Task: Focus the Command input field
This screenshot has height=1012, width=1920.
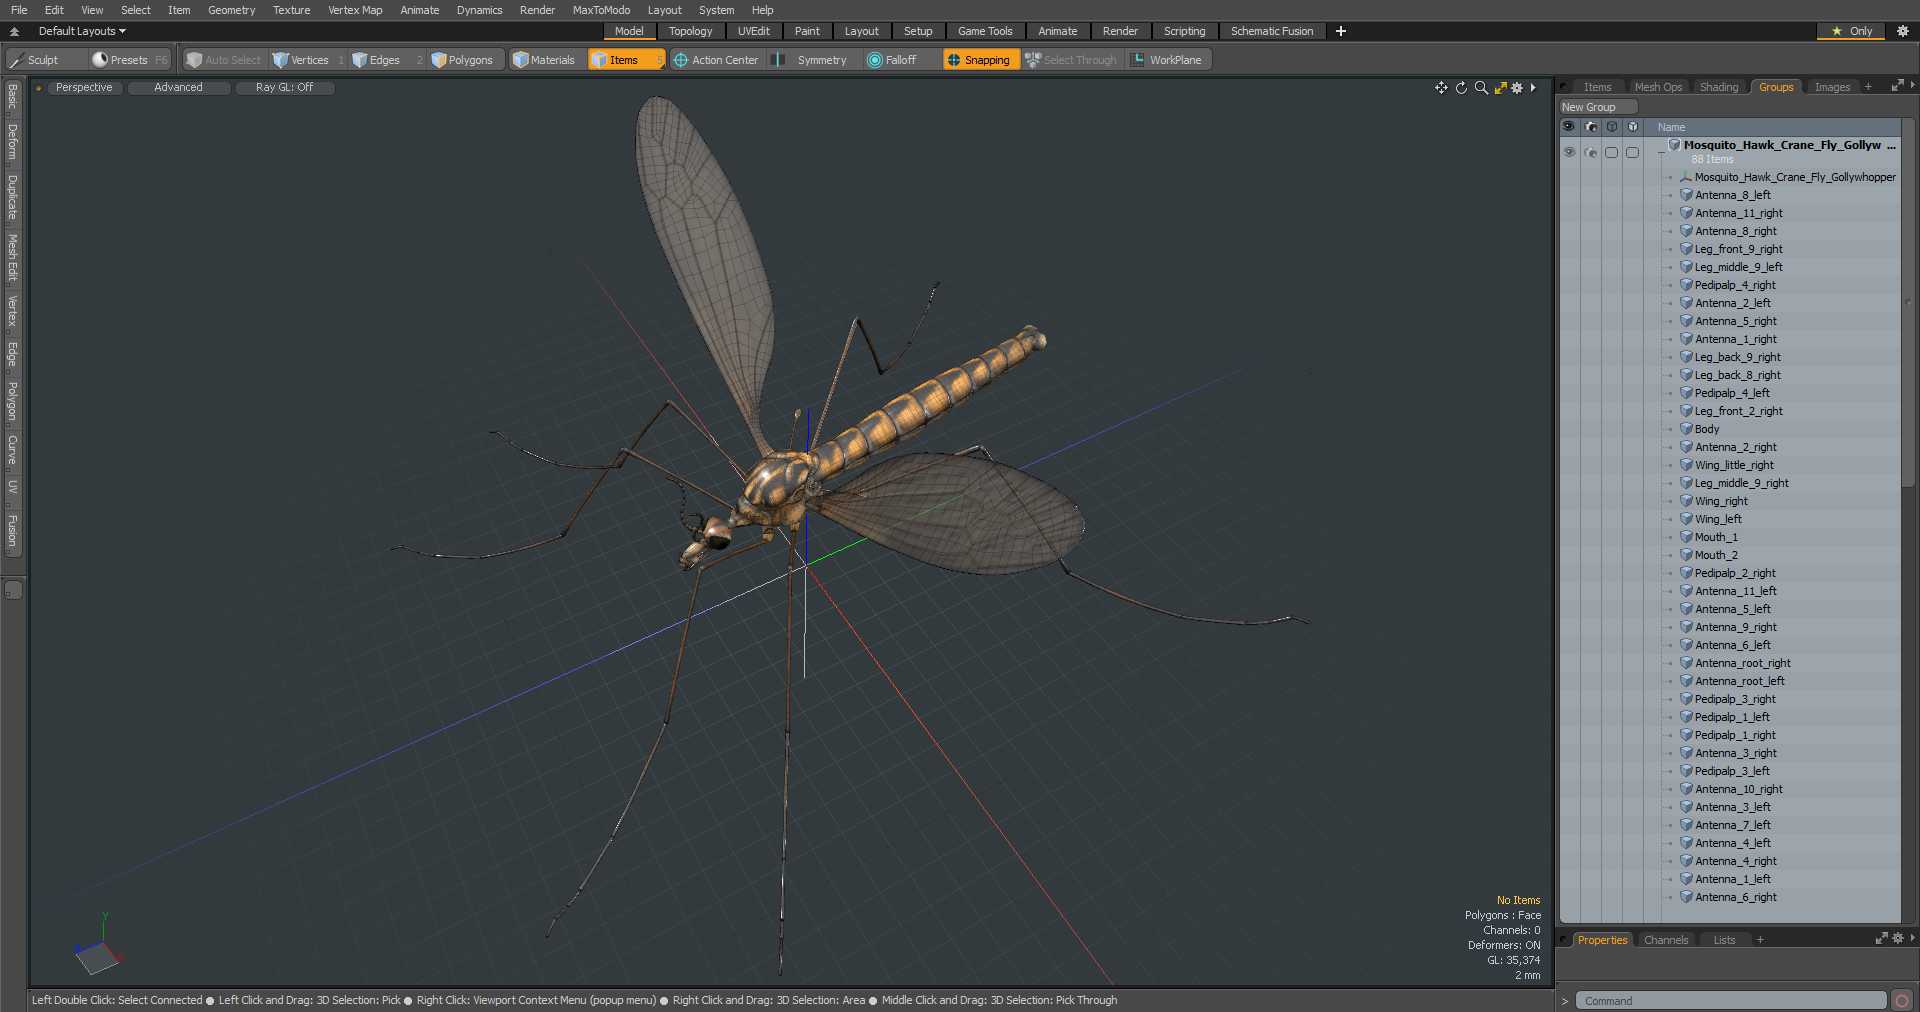Action: (x=1731, y=1001)
